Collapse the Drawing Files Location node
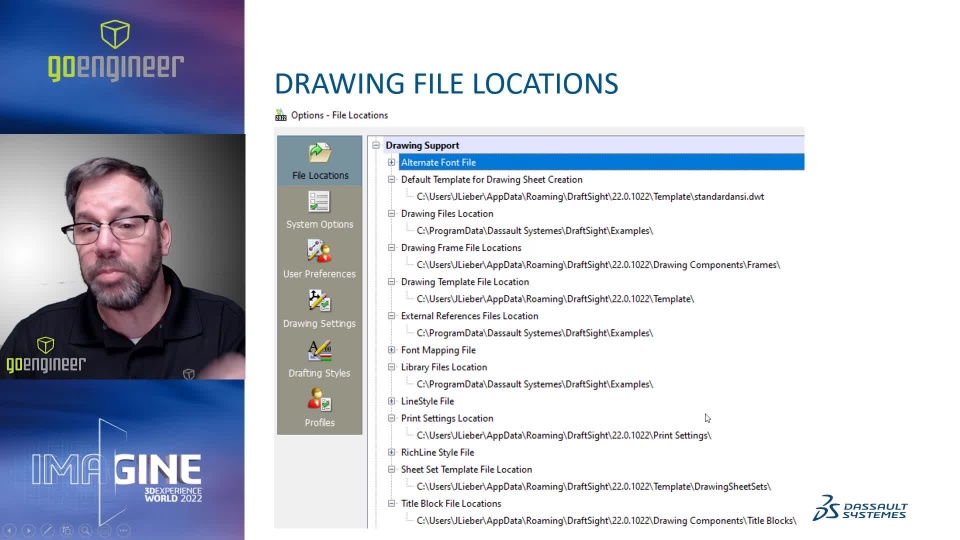Image resolution: width=960 pixels, height=540 pixels. point(391,214)
